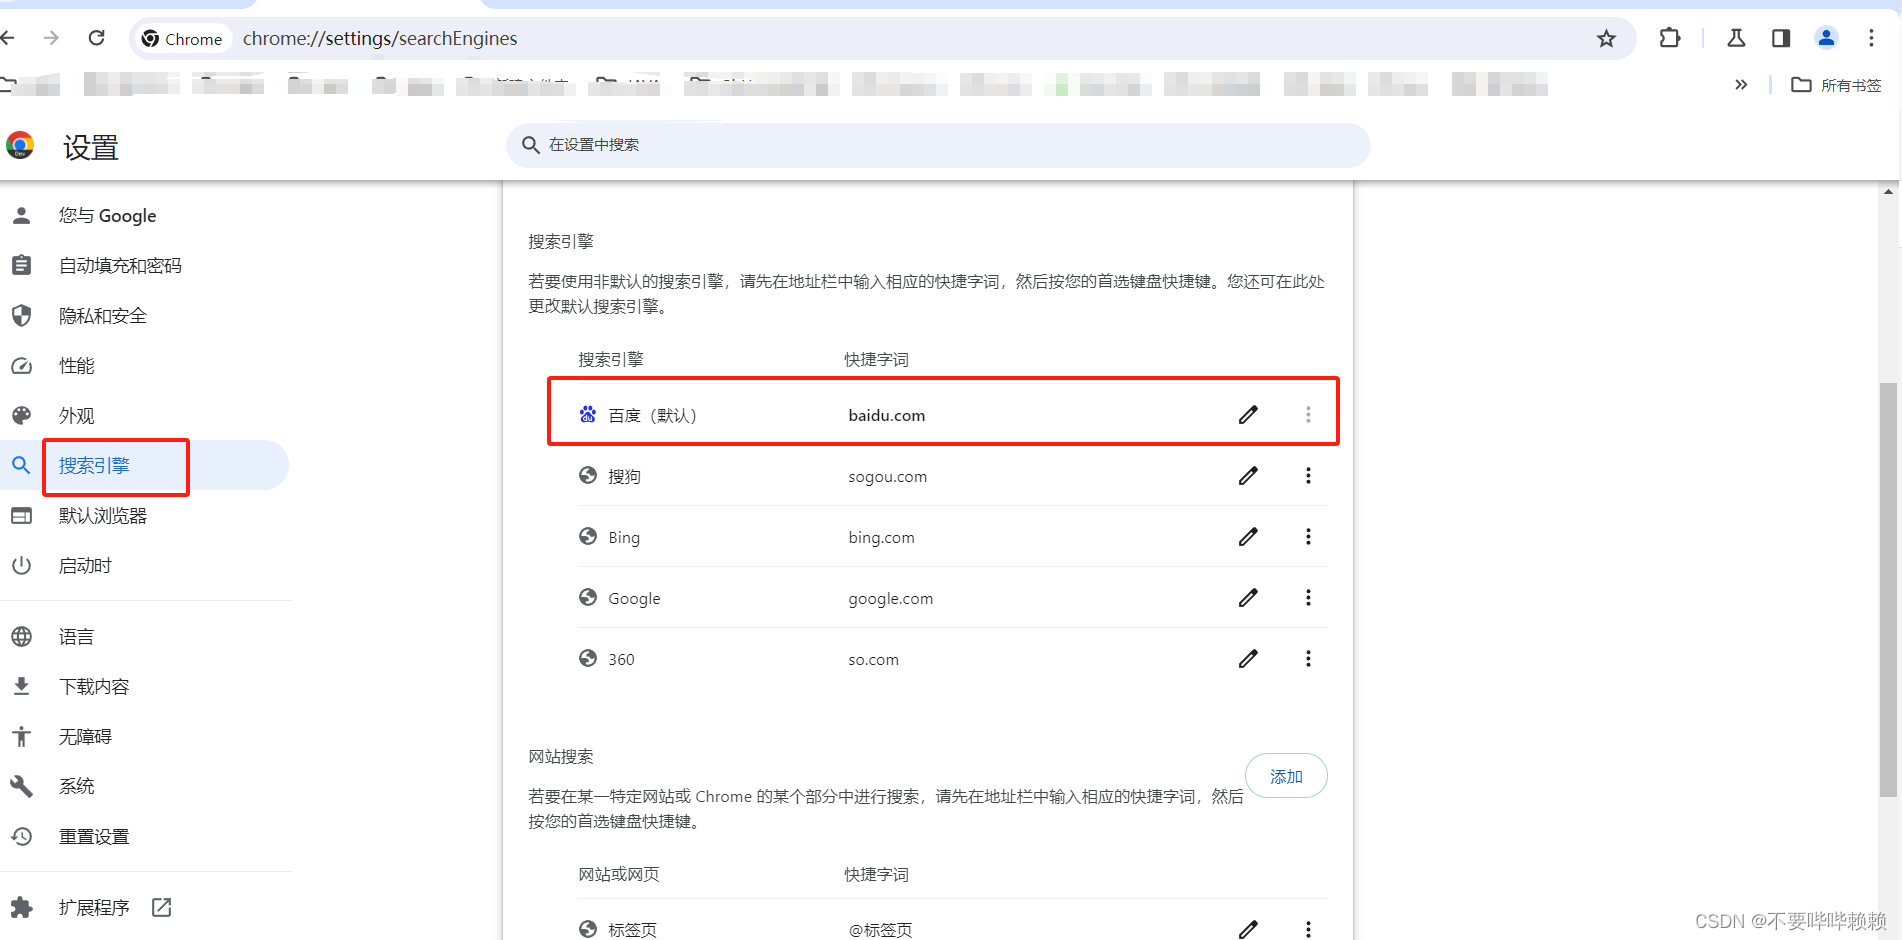
Task: Open more actions for 百度
Action: coord(1308,414)
